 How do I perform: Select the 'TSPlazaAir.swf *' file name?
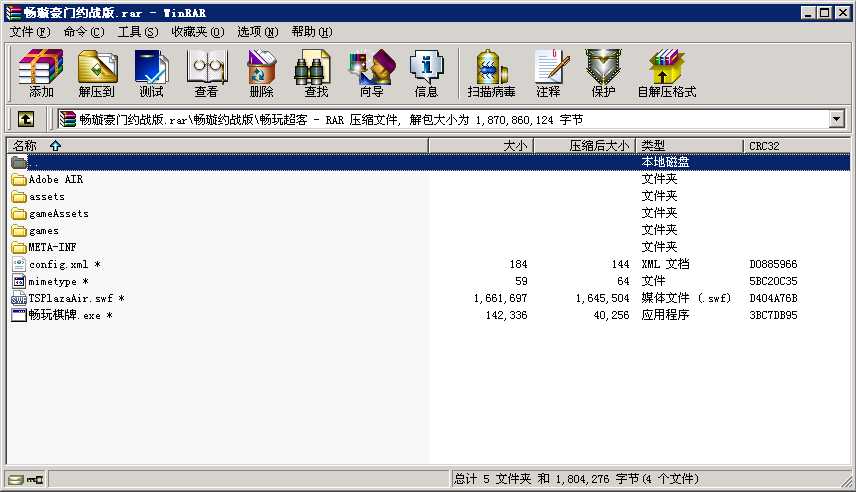tap(76, 298)
